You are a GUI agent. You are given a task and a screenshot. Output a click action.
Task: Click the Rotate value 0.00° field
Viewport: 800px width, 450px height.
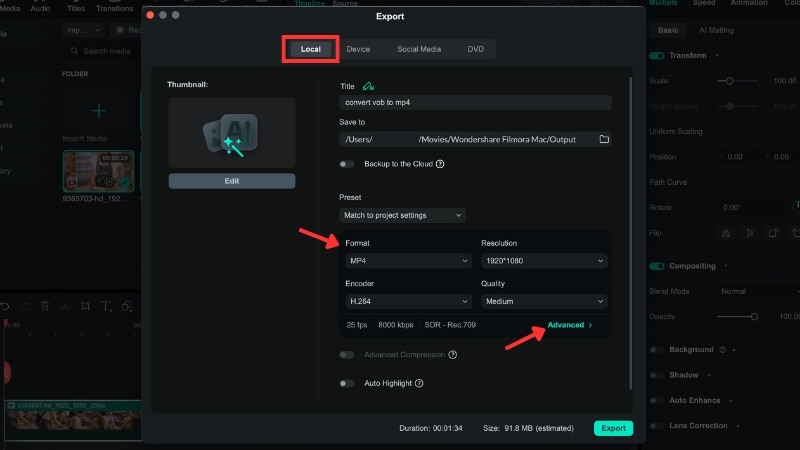[x=732, y=208]
